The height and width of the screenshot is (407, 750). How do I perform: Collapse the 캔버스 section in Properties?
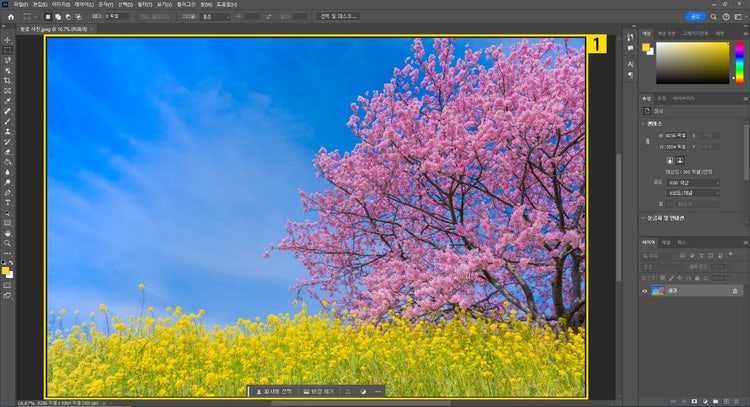pyautogui.click(x=644, y=123)
